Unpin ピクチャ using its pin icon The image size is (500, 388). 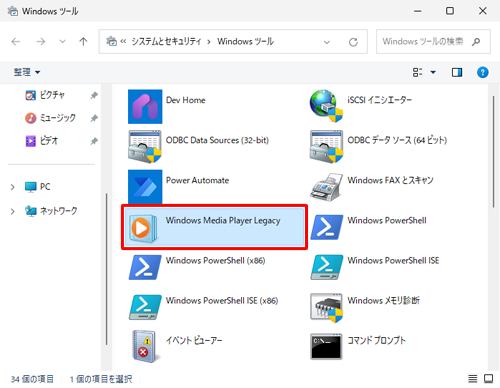tap(94, 96)
